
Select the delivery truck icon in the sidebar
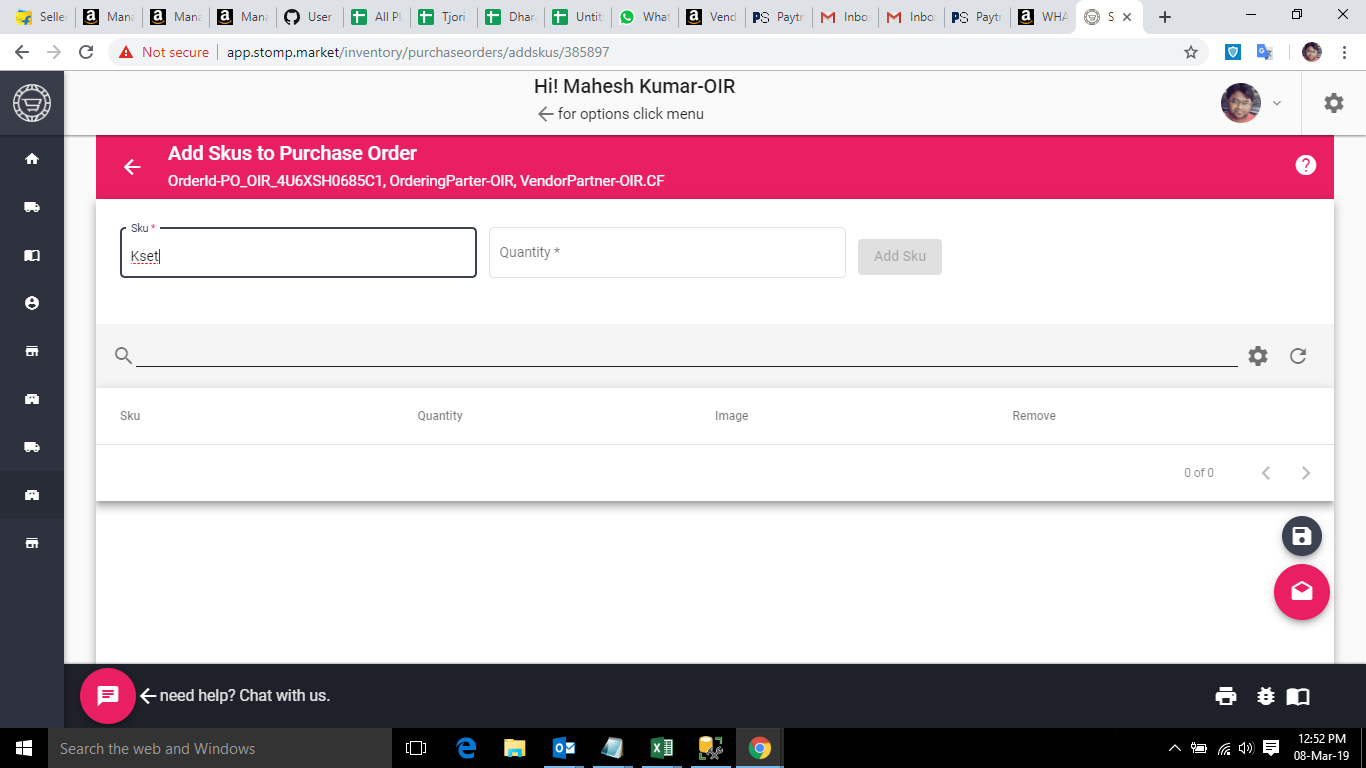(31, 207)
